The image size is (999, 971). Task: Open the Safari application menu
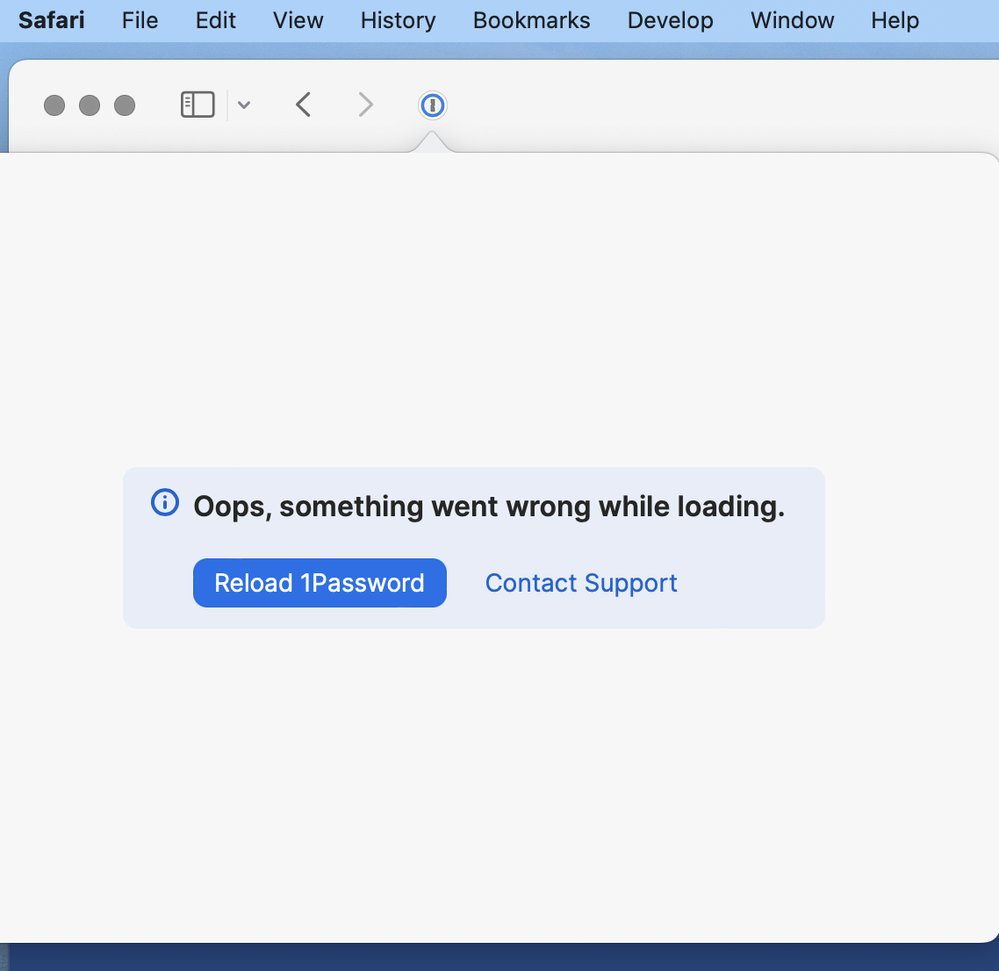coord(51,20)
